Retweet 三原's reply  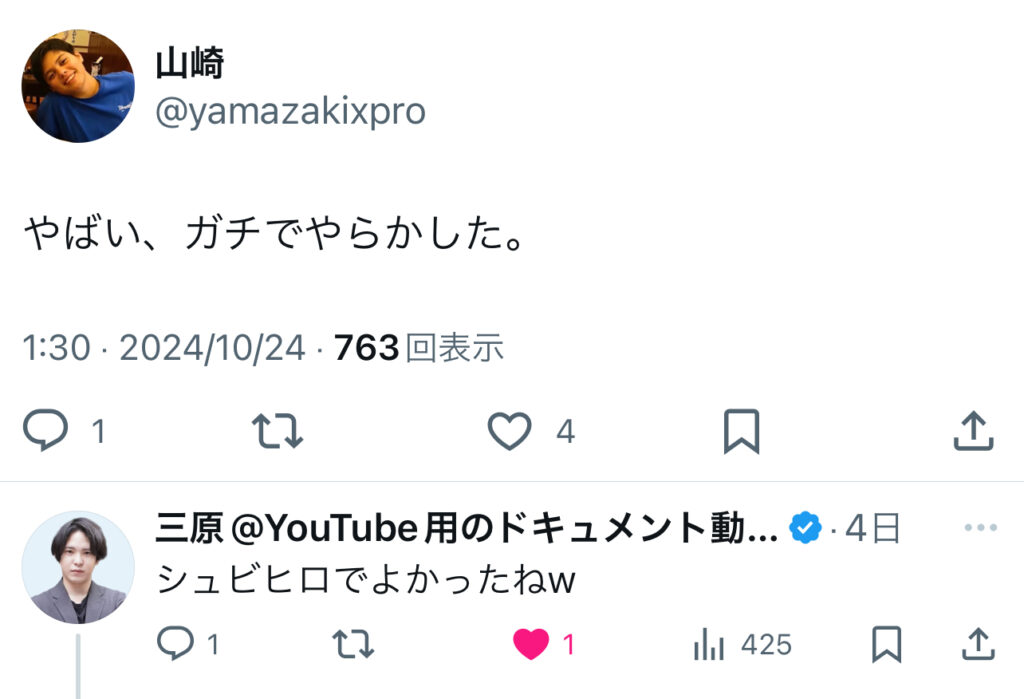(351, 645)
